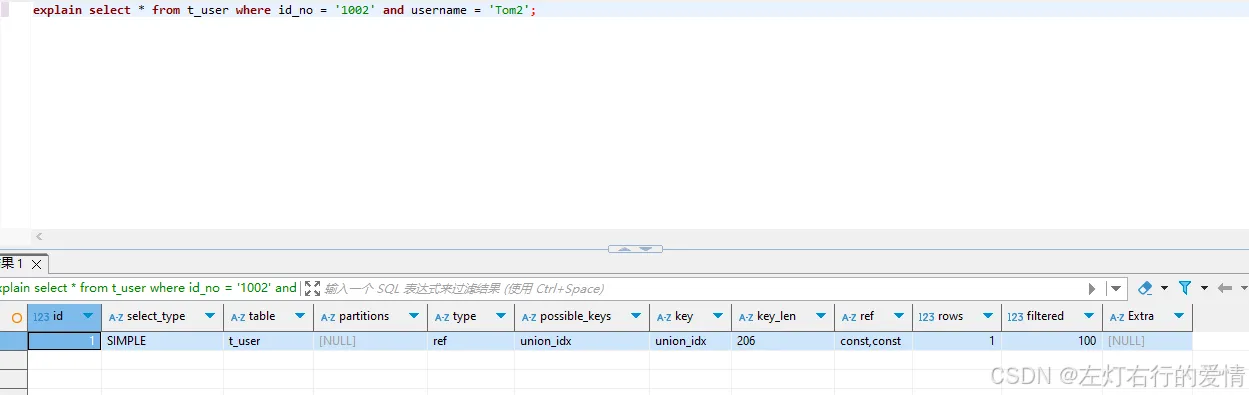Click the A-Z type icon of select_type column
The width and height of the screenshot is (1249, 395).
tap(116, 317)
